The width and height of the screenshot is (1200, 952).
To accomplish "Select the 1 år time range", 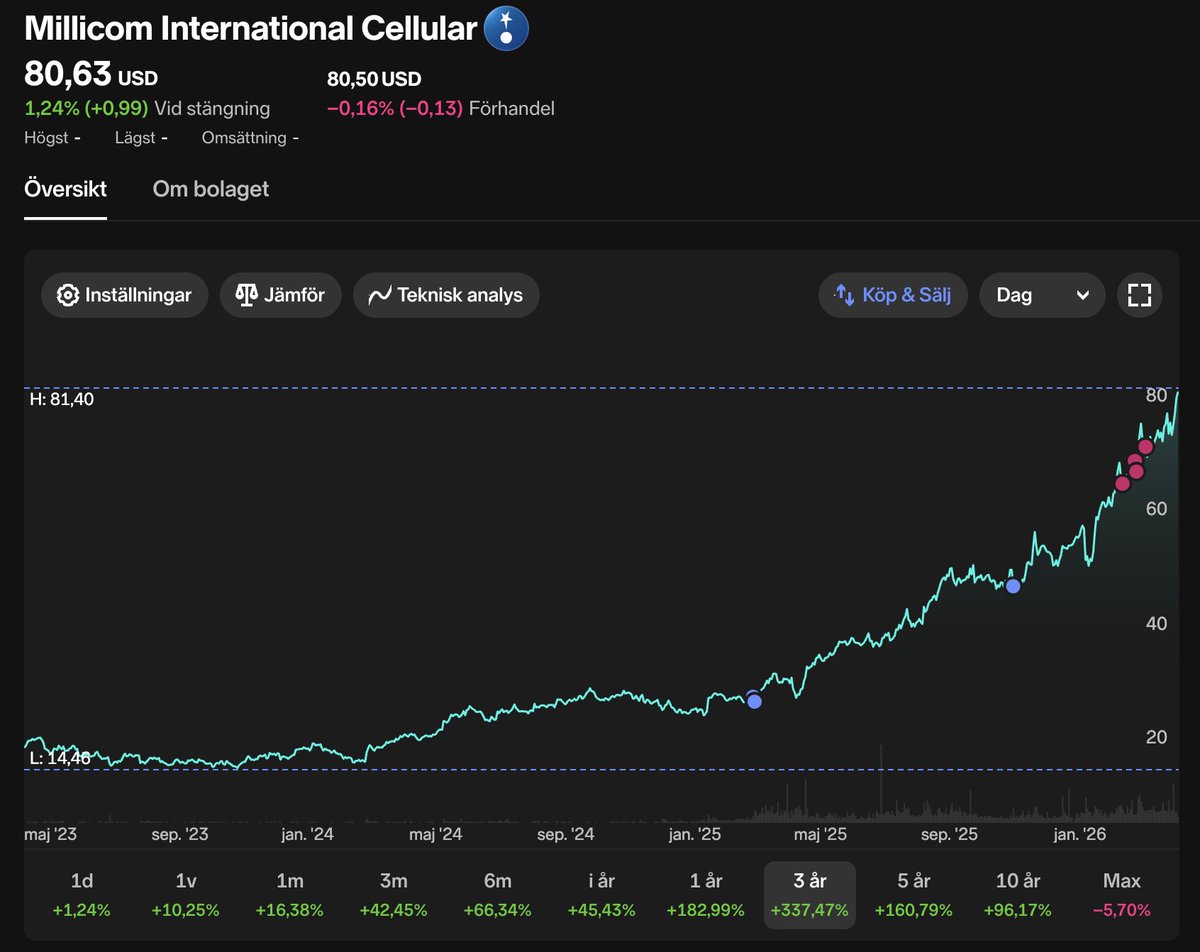I will coord(706,894).
